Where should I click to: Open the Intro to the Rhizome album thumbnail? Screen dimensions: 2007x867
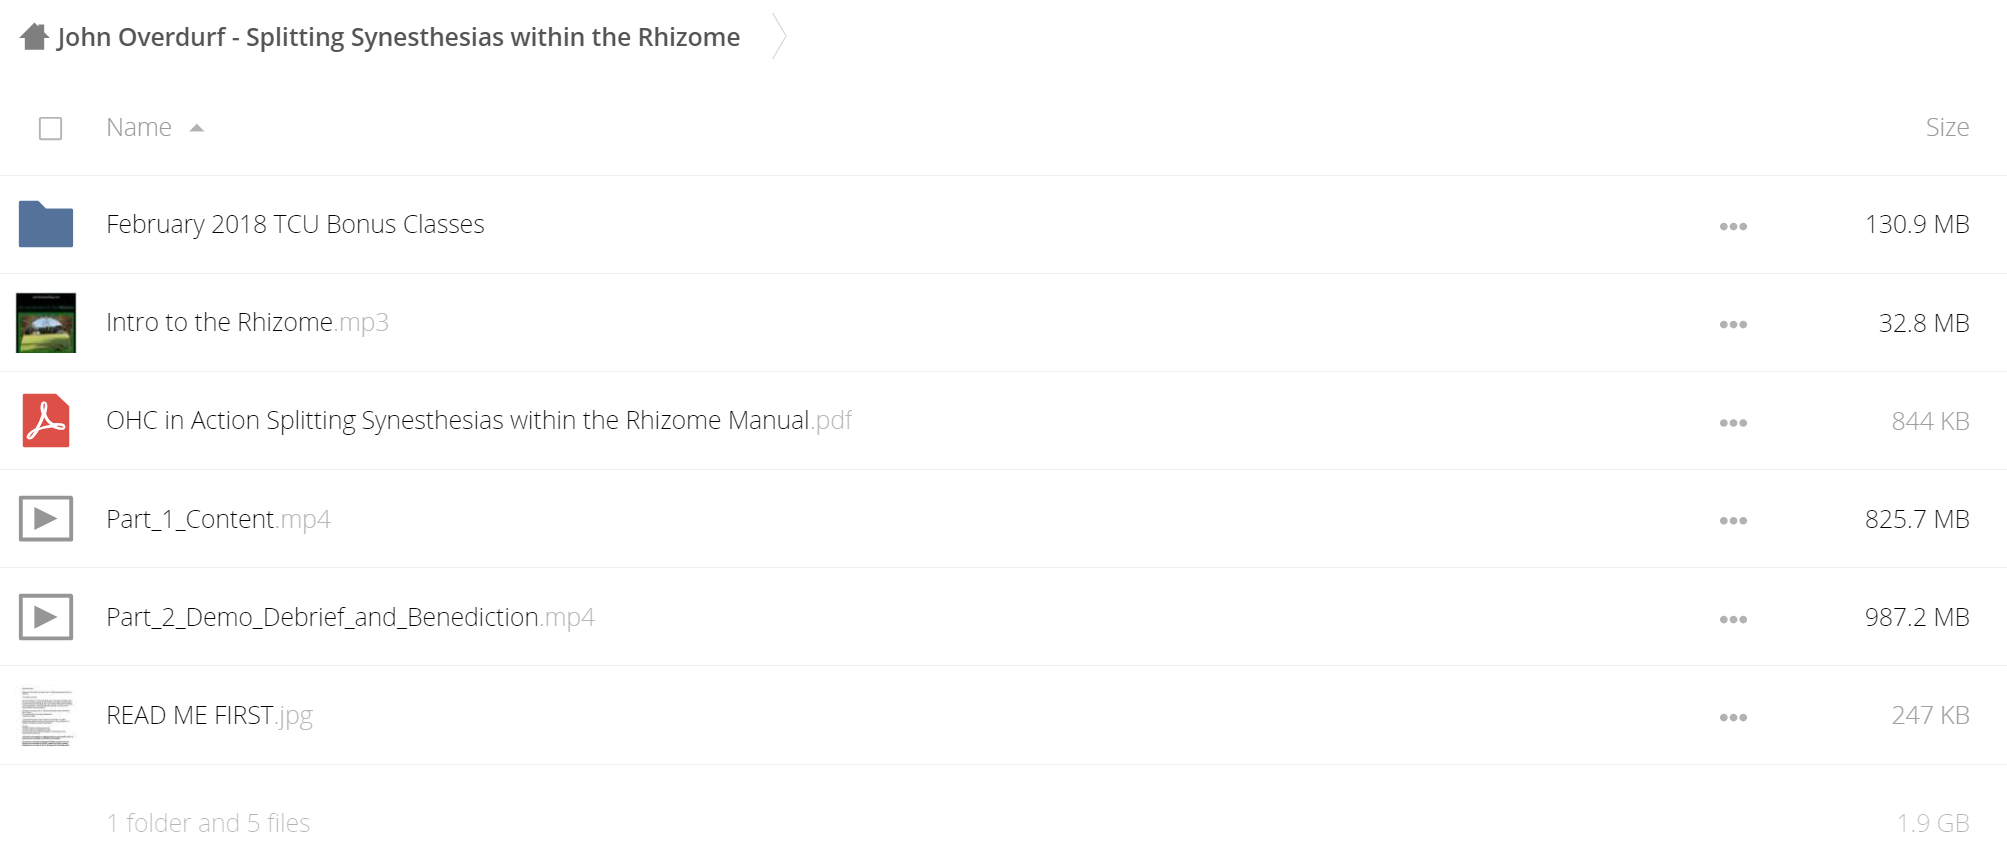point(46,322)
